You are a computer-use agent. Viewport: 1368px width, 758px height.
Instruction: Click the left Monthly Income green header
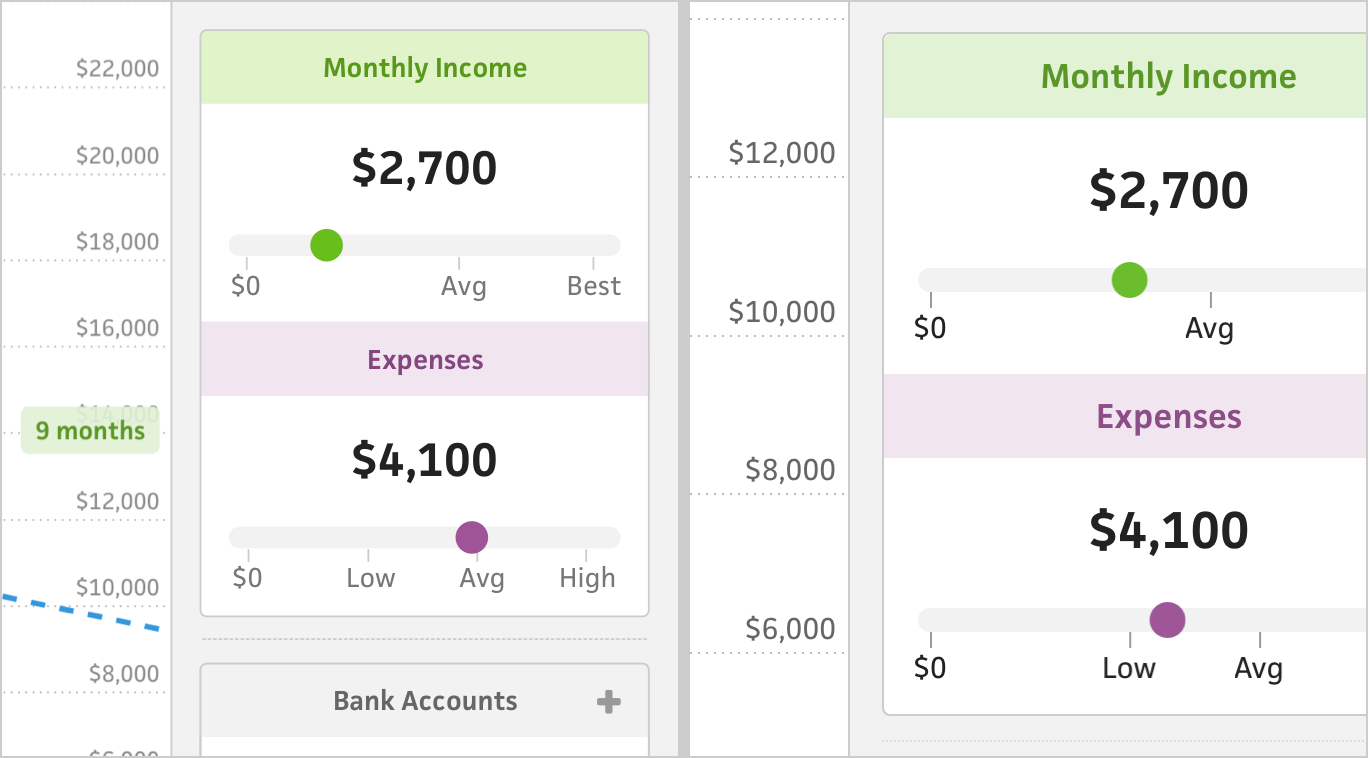(425, 68)
